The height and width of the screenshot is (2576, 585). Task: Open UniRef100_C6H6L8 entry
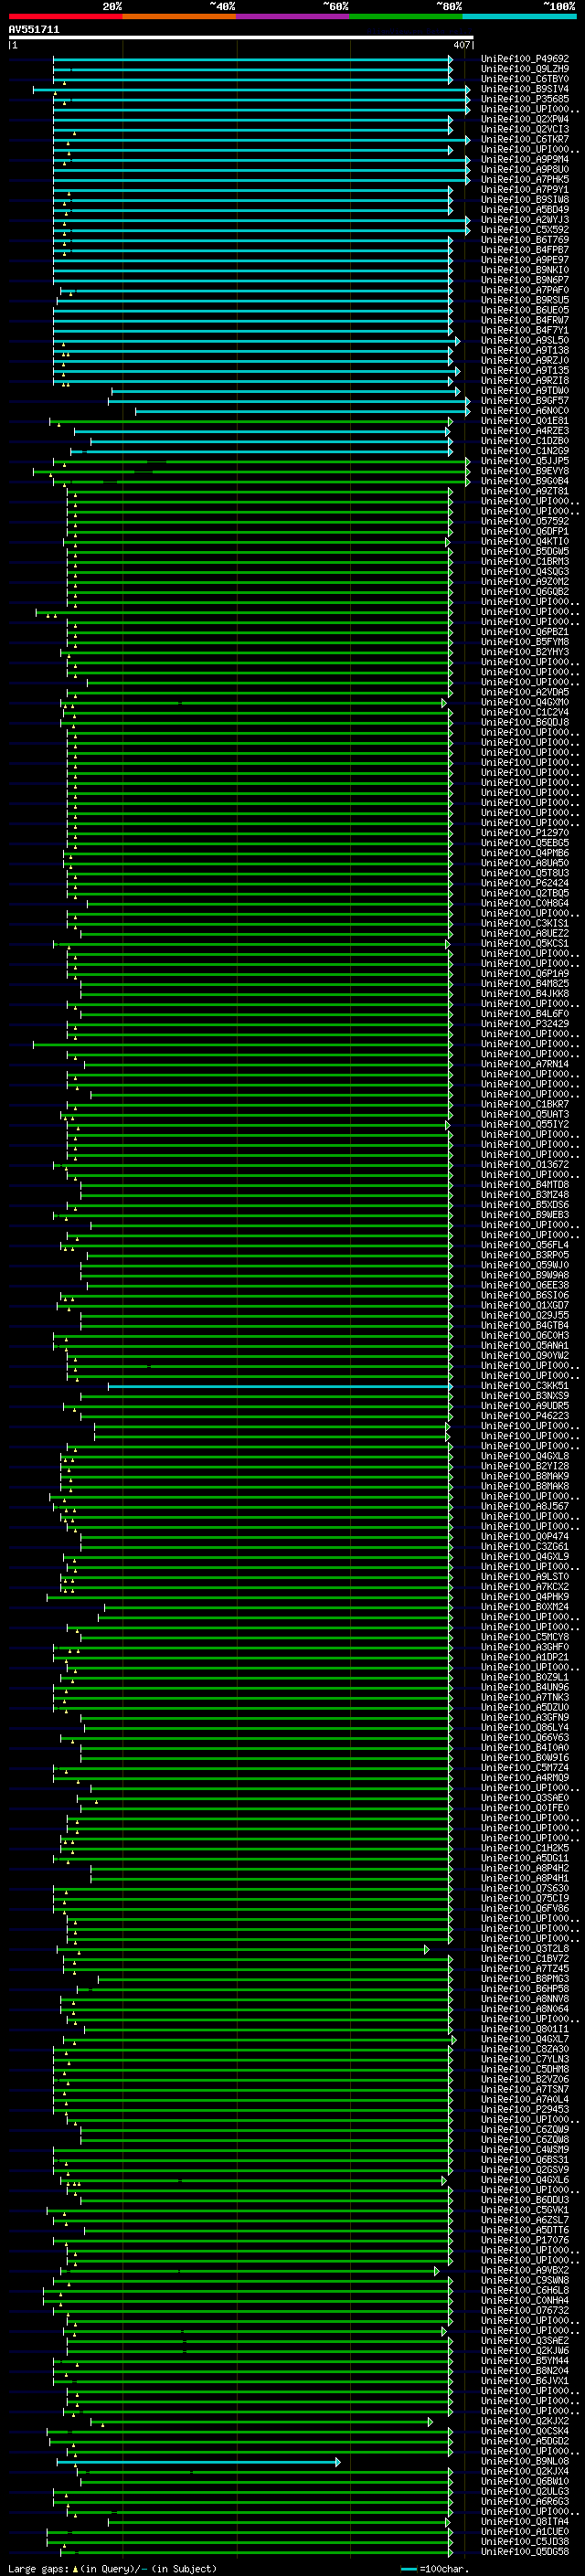point(525,2290)
